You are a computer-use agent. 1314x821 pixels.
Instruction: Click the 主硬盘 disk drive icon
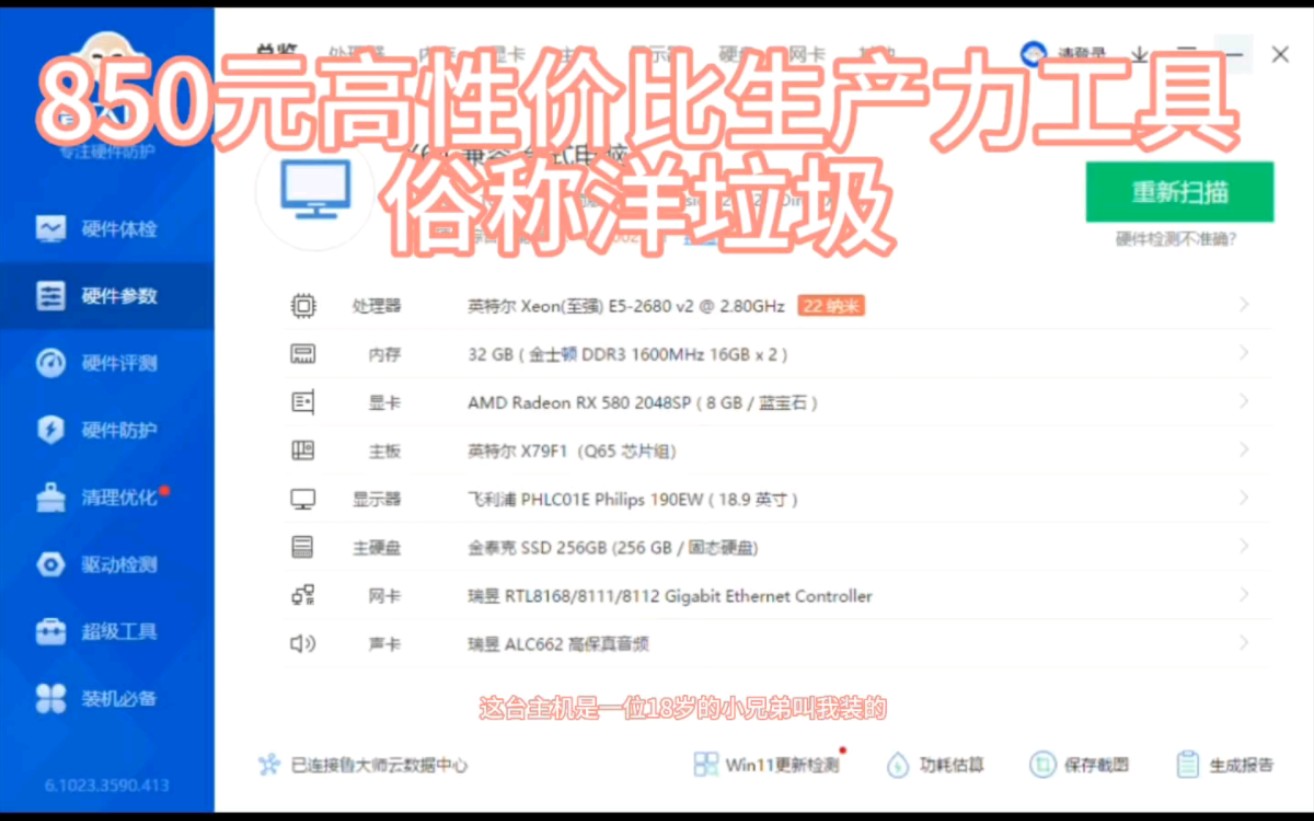pyautogui.click(x=303, y=547)
